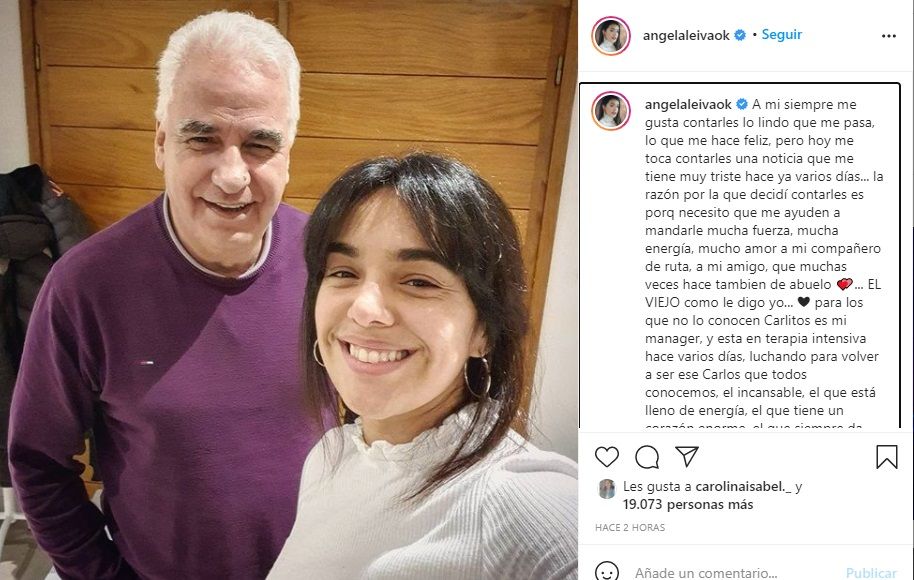Click the small liker avatar thumbnail

pos(607,488)
